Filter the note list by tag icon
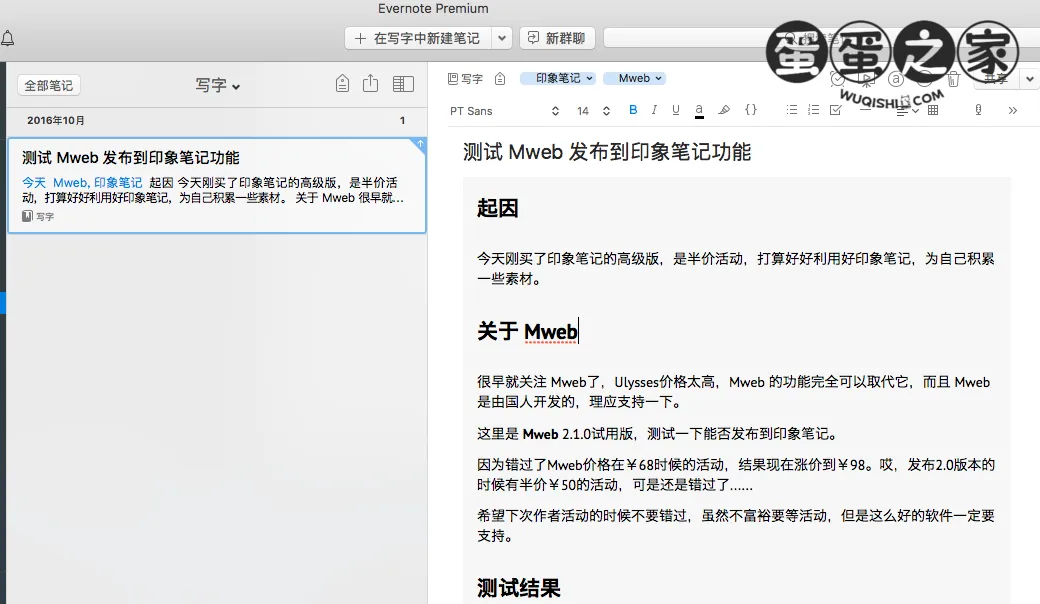 coord(342,84)
